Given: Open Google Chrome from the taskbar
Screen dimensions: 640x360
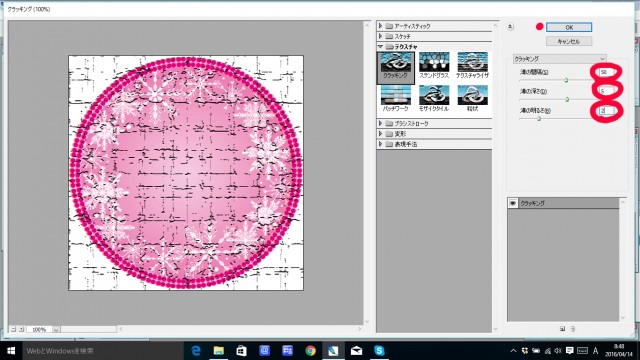Looking at the screenshot, I should [x=311, y=351].
